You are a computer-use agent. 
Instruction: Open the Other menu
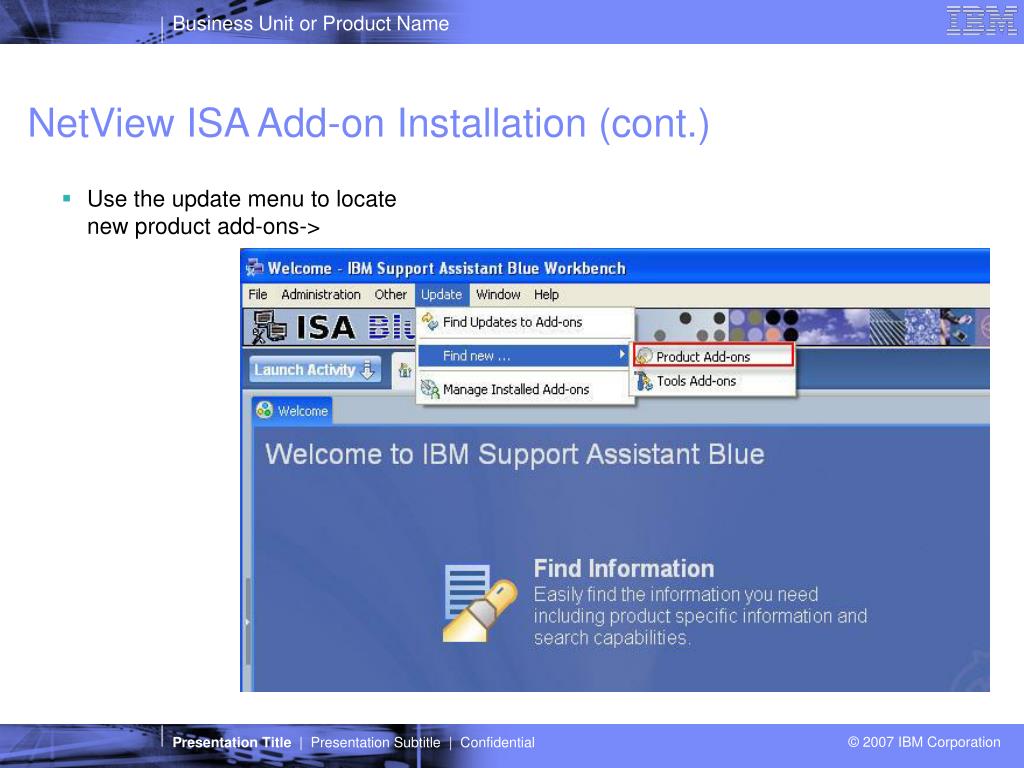pyautogui.click(x=391, y=295)
